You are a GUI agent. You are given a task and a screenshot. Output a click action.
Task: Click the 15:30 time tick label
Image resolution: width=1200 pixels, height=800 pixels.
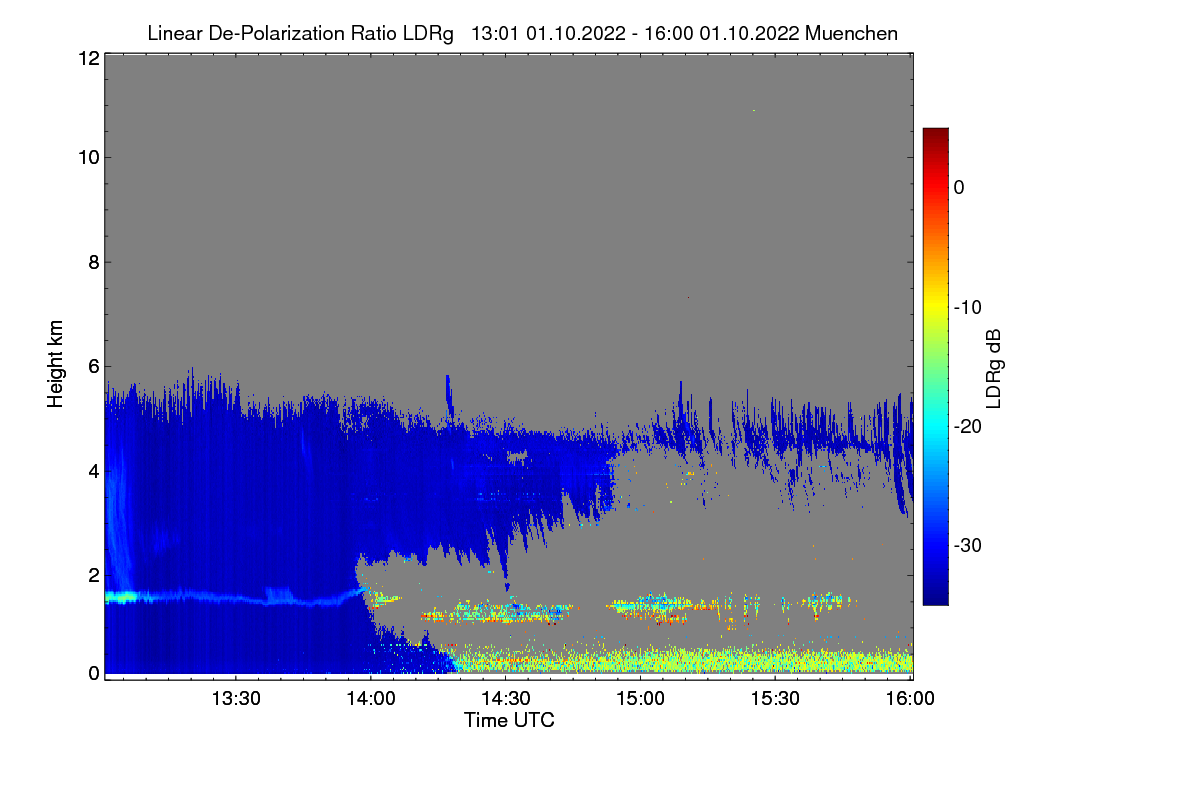tap(775, 699)
